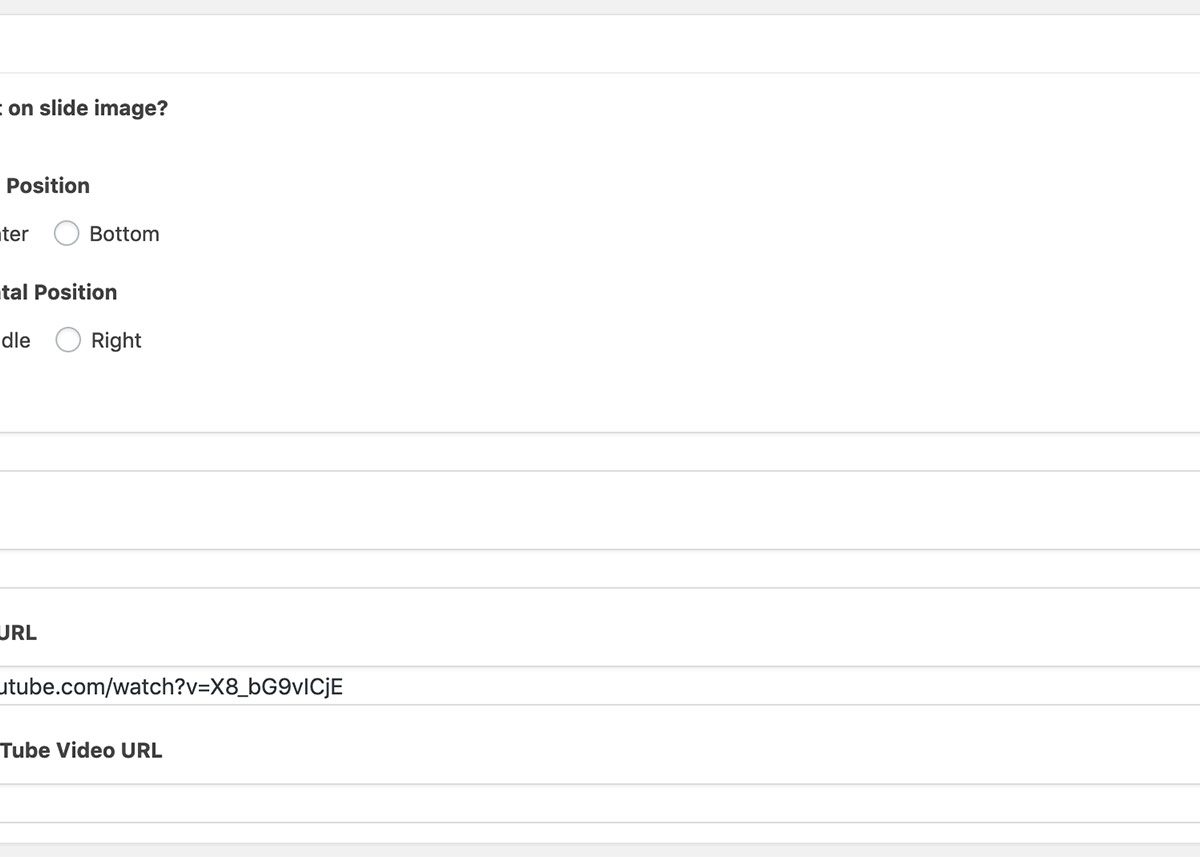1200x857 pixels.
Task: Choose the partially visible Middle option label
Action: pos(15,340)
